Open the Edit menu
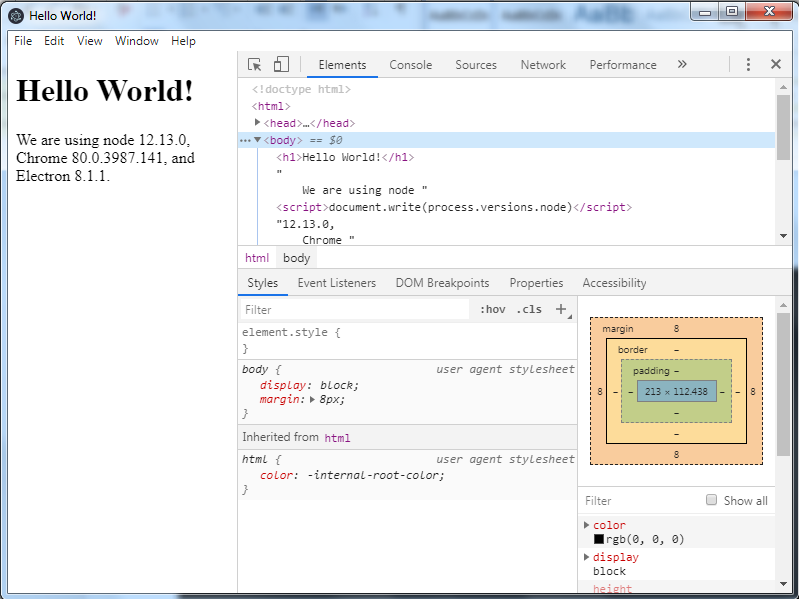The width and height of the screenshot is (799, 599). tap(54, 41)
